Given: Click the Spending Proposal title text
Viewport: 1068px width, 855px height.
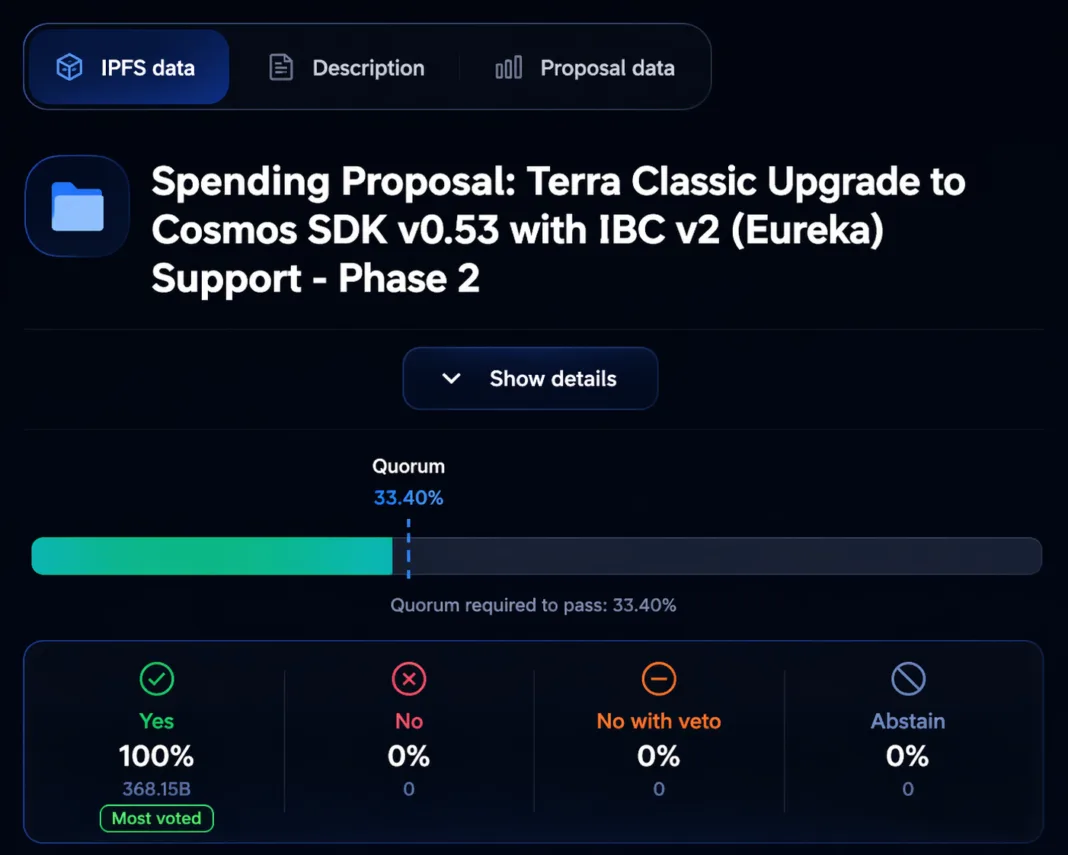Looking at the screenshot, I should [558, 230].
